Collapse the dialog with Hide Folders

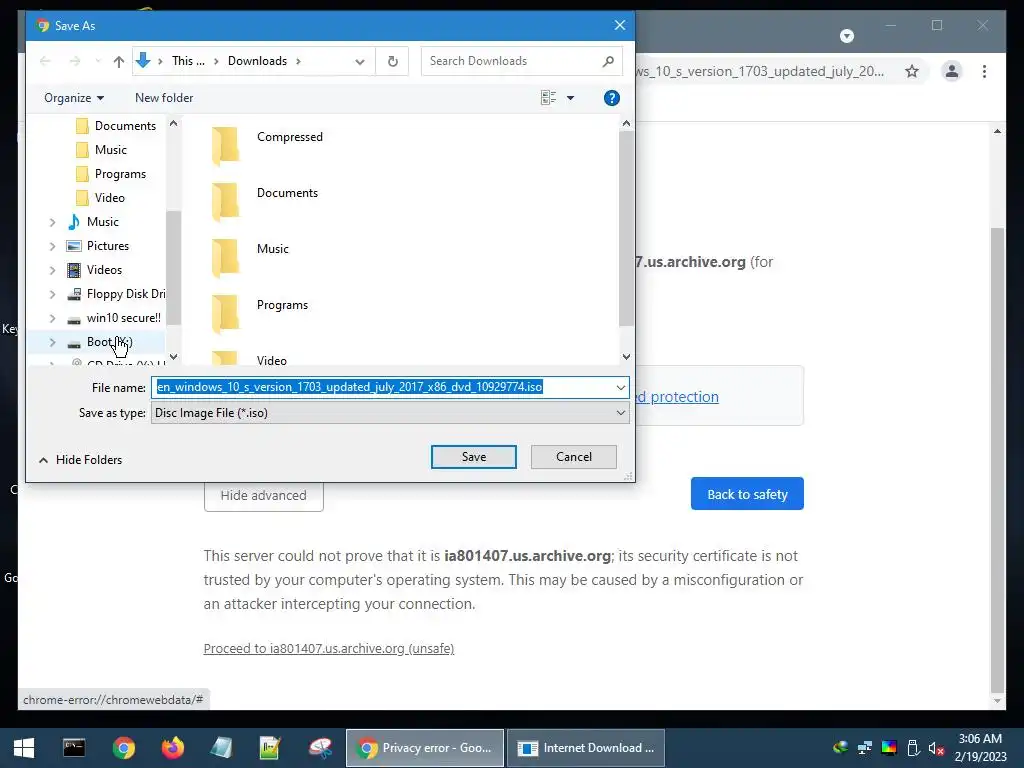point(80,460)
